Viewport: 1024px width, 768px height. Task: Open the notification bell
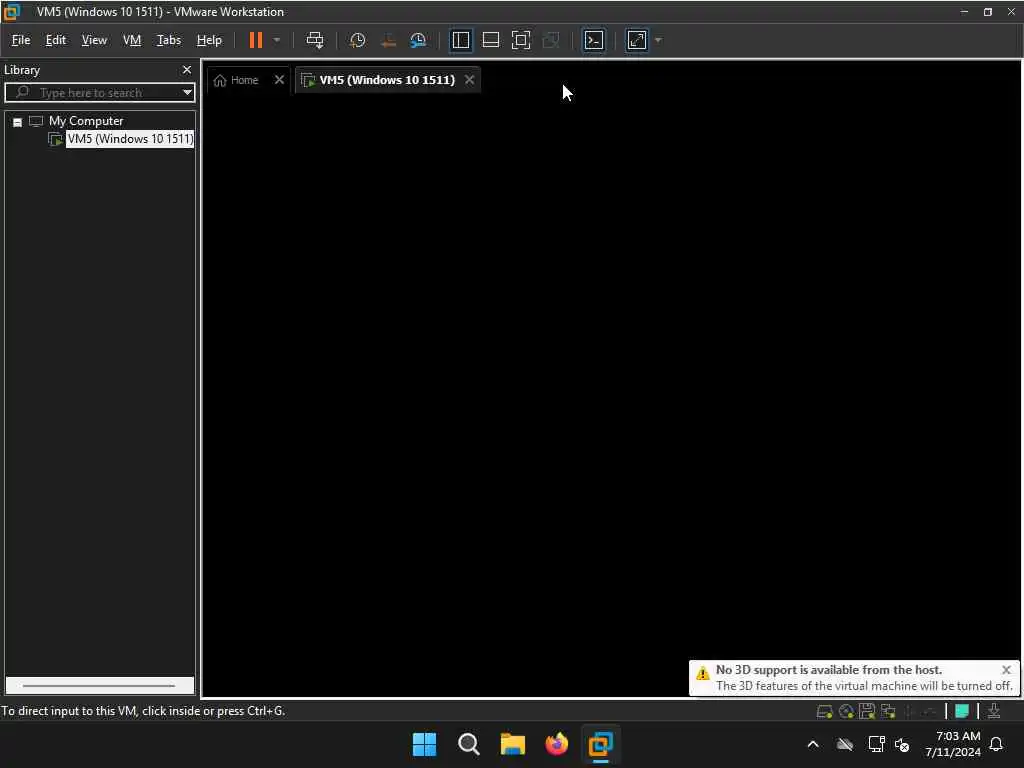point(996,744)
